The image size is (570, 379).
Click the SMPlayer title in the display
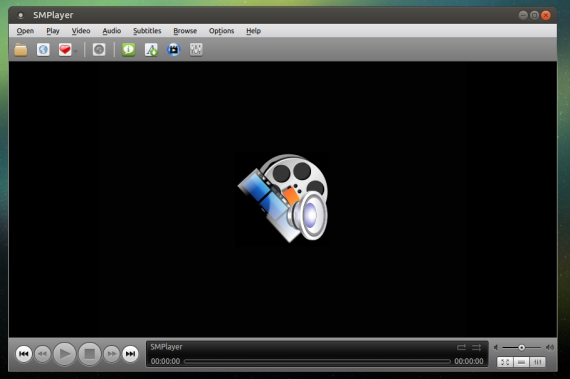166,347
